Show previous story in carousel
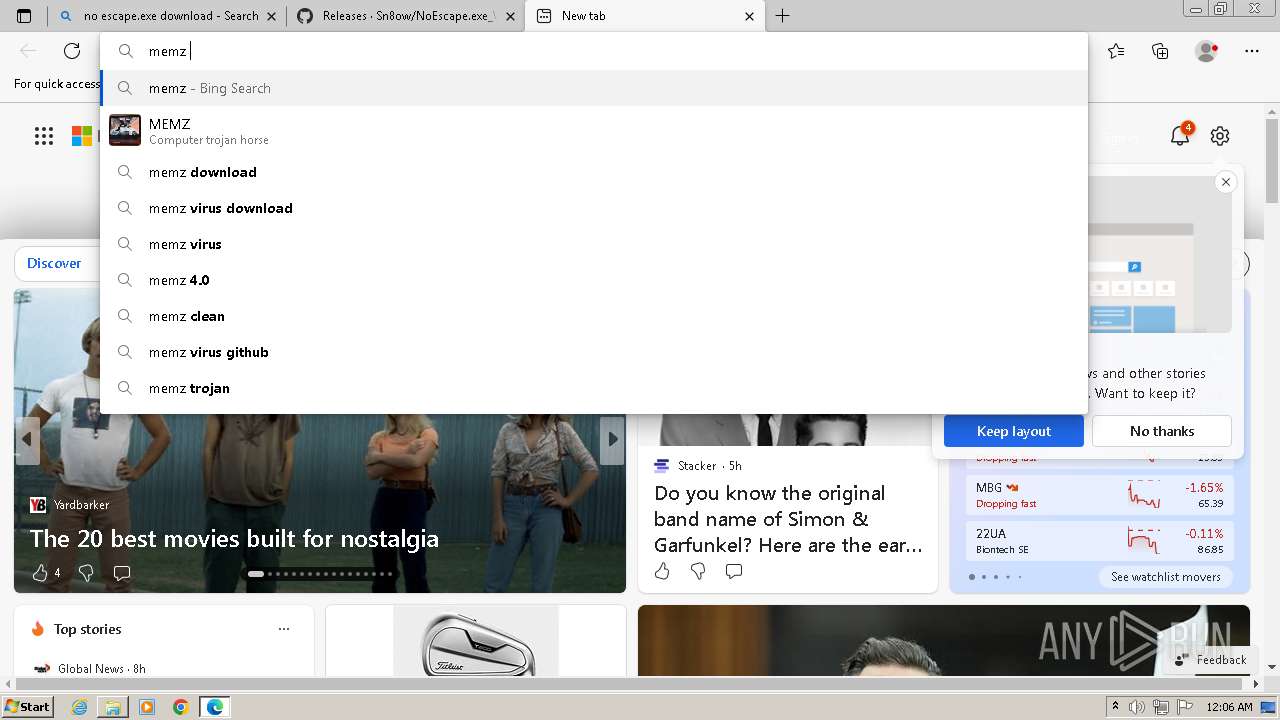 coord(27,439)
